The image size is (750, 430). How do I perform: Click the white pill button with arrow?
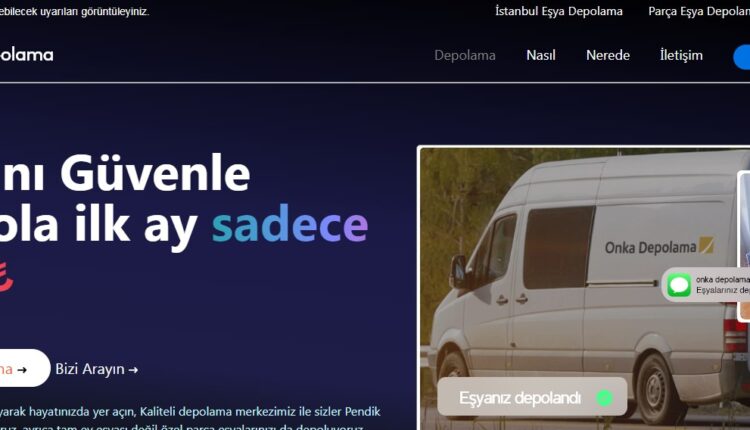pyautogui.click(x=22, y=368)
